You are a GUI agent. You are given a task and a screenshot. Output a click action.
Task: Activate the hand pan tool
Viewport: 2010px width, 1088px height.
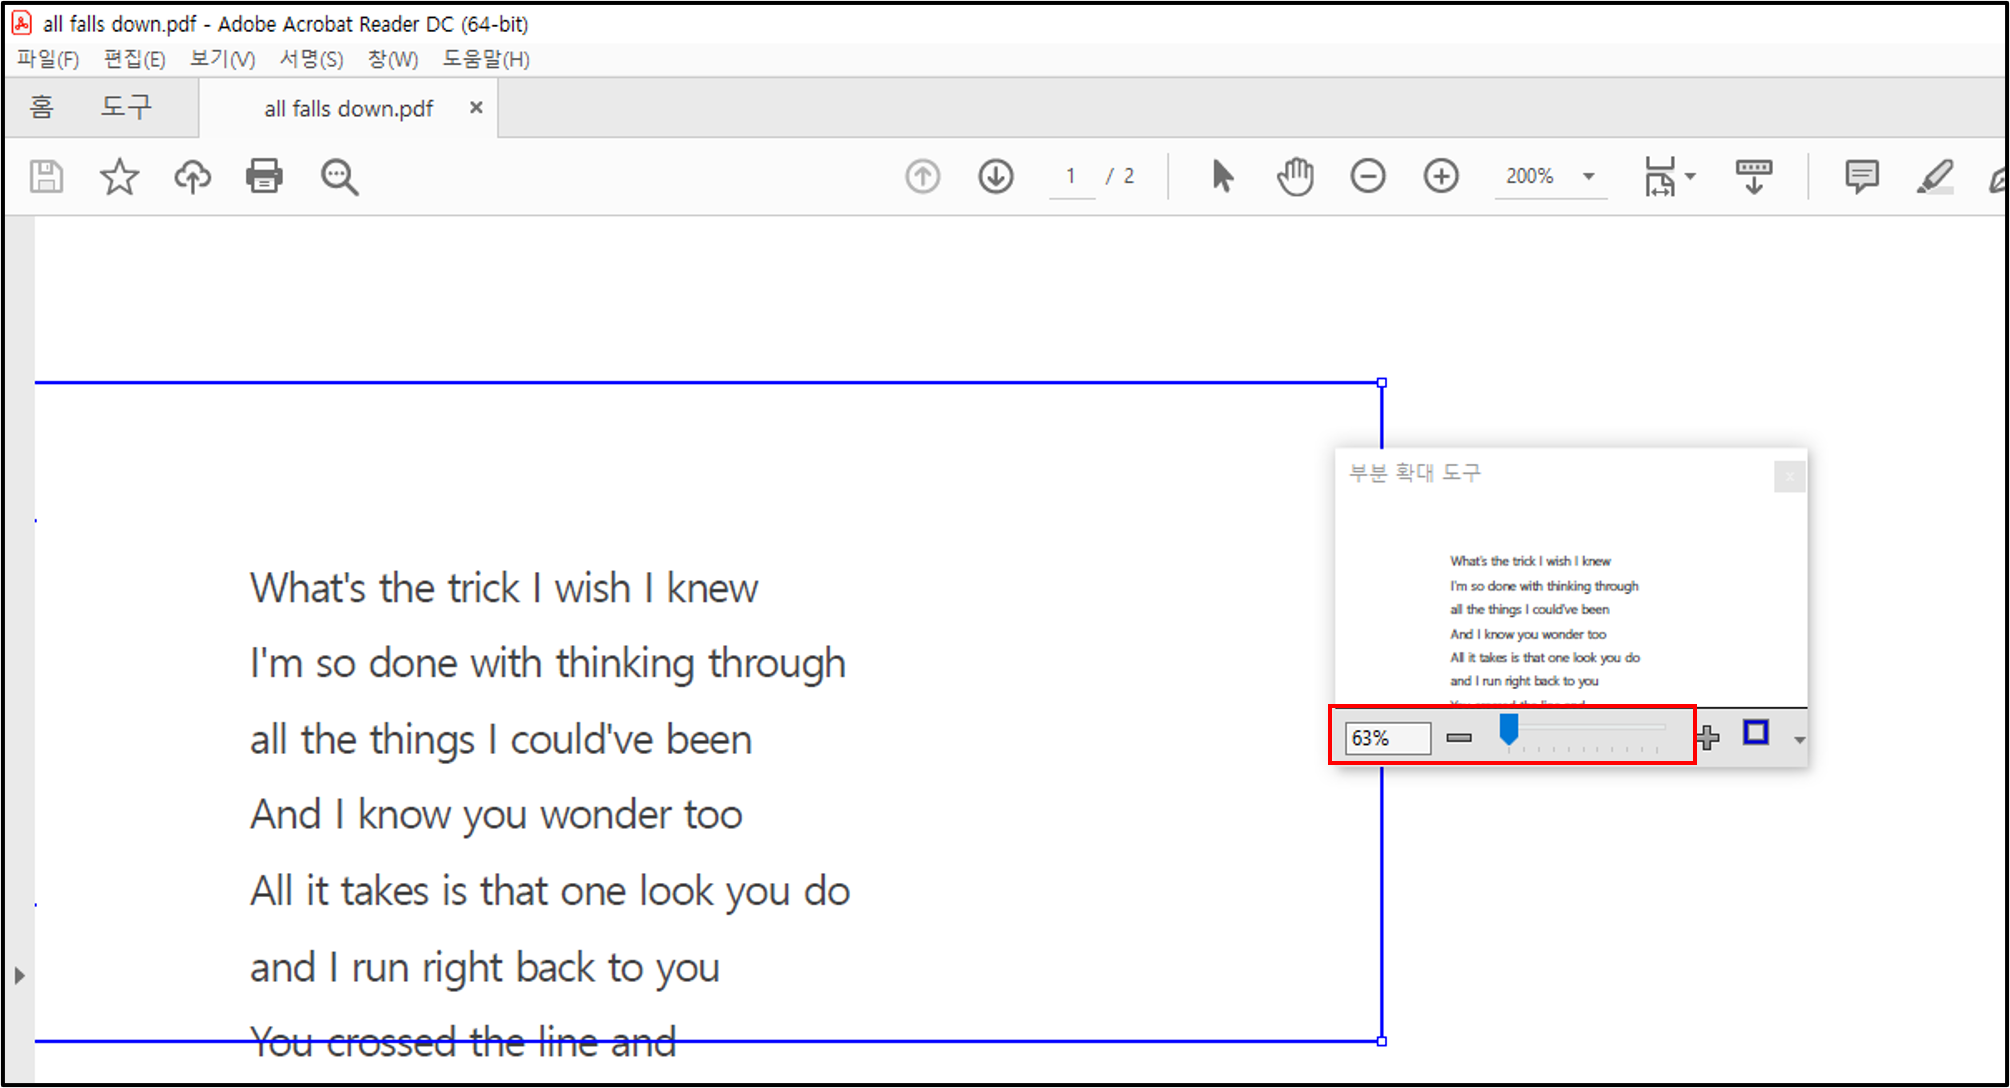[x=1295, y=177]
